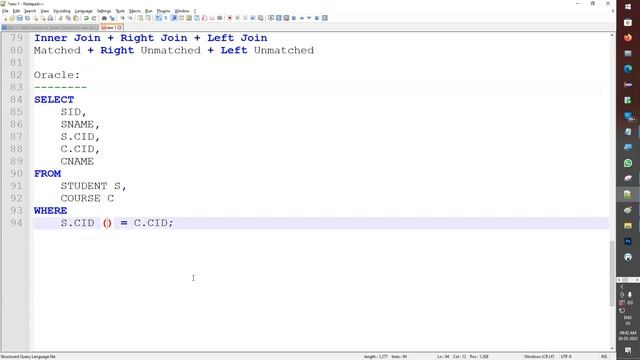Open the notification center icon in the tray
Image resolution: width=640 pixels, height=360 pixels.
pyautogui.click(x=628, y=350)
